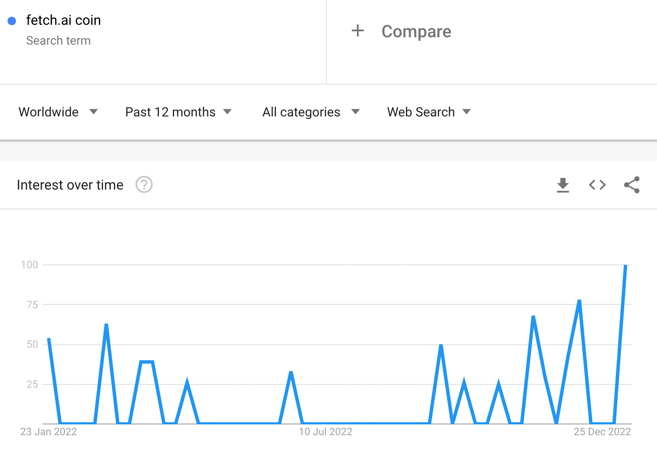The height and width of the screenshot is (472, 657).
Task: Click the Search term label
Action: (x=58, y=41)
